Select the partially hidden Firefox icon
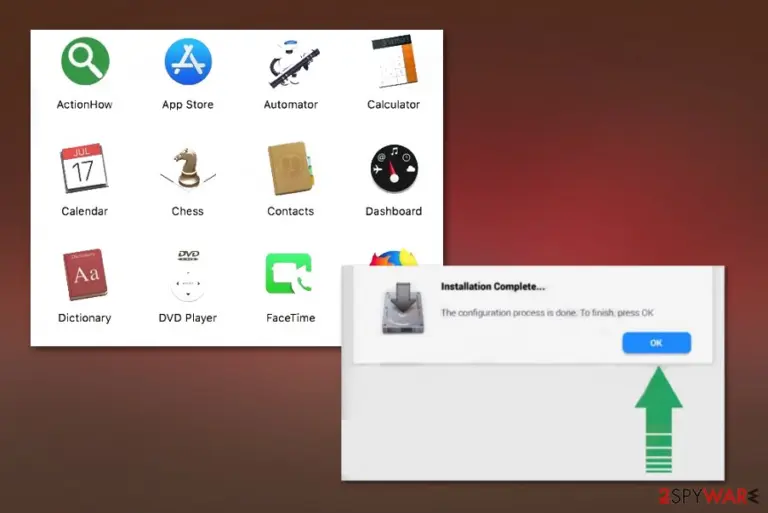 tap(394, 257)
